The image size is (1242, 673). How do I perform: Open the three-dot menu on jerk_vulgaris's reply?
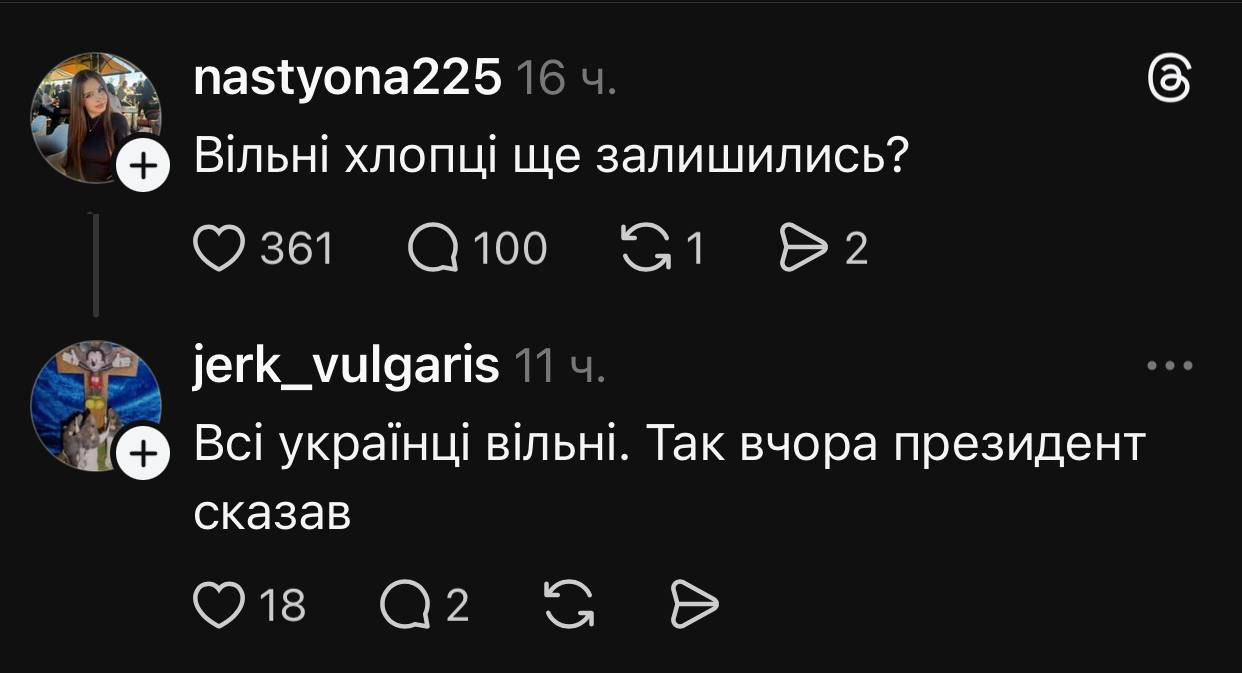1169,367
